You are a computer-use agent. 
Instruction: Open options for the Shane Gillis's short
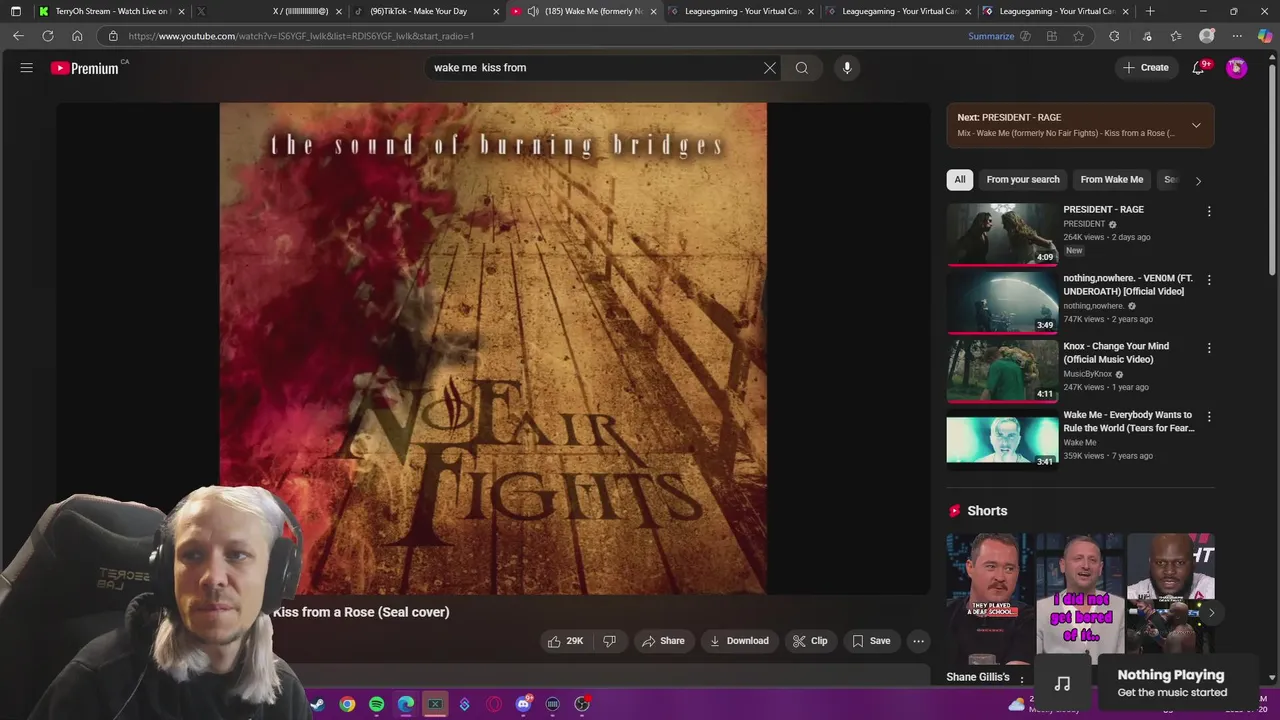click(1022, 679)
